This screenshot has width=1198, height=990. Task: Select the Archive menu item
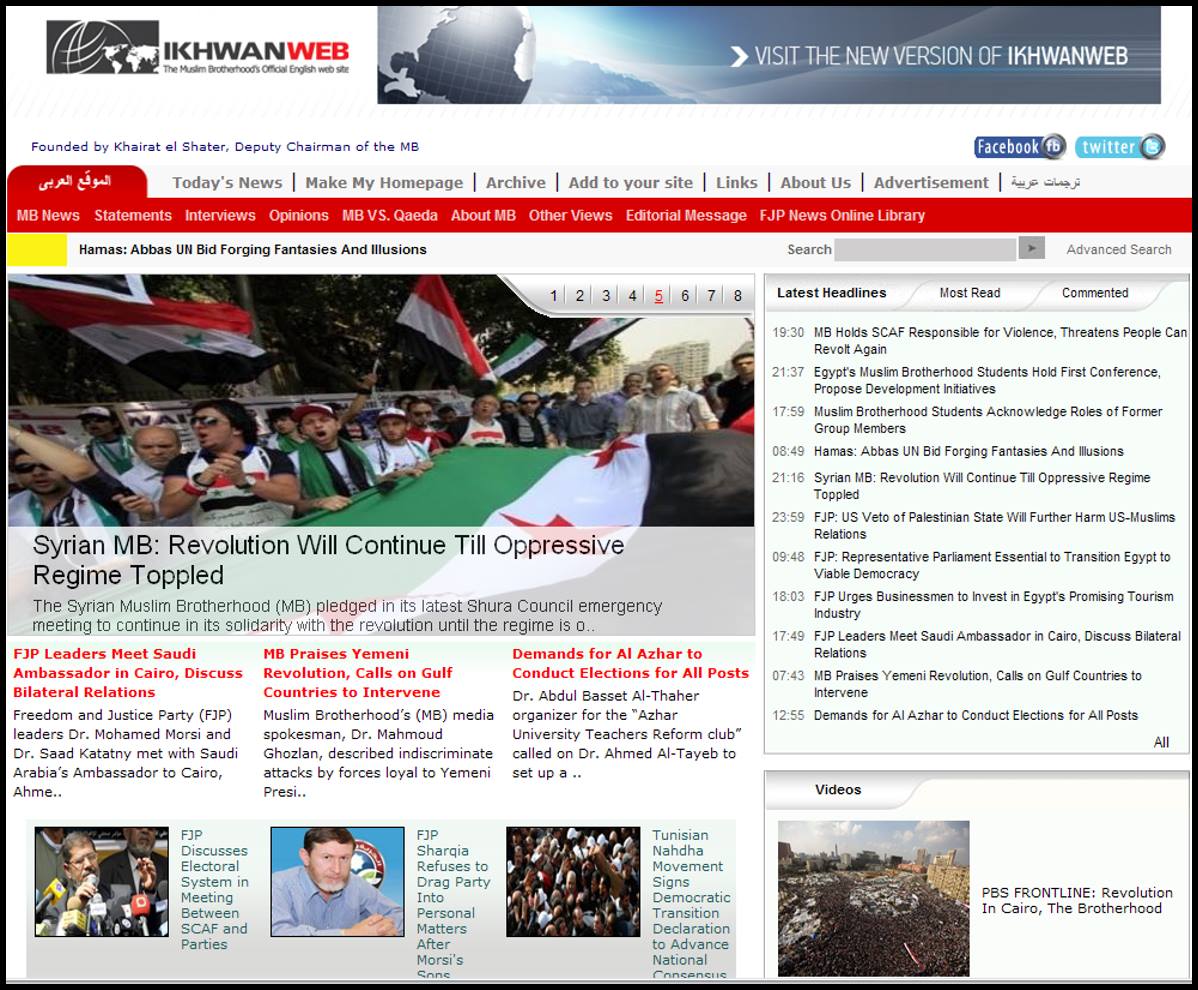point(515,182)
